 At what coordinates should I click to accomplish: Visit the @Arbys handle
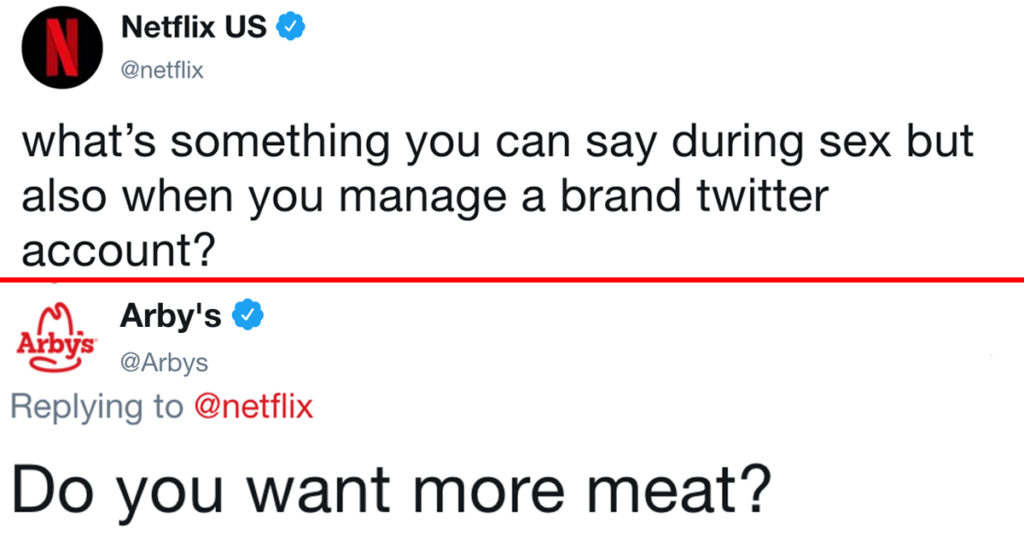click(x=164, y=362)
